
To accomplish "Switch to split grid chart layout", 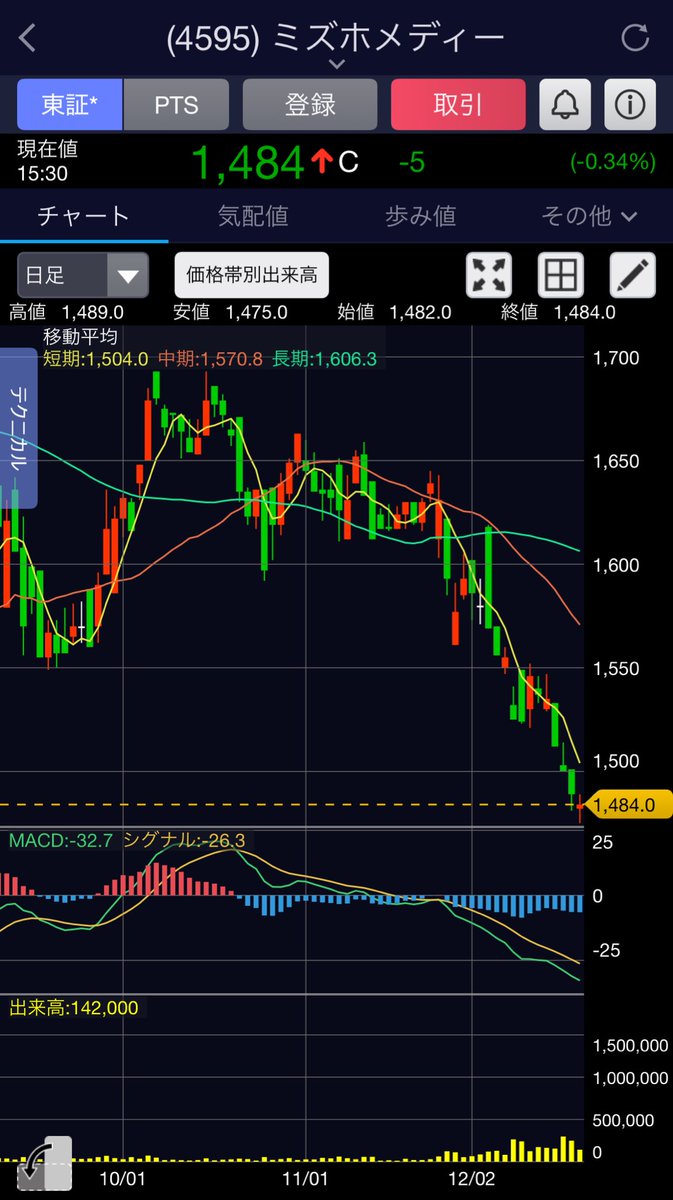I will tap(561, 274).
